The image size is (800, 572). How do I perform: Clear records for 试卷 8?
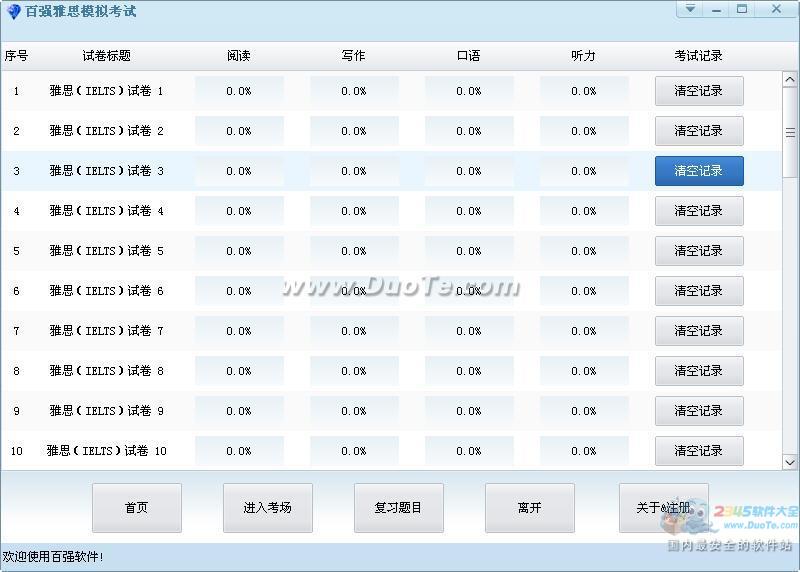tap(699, 371)
